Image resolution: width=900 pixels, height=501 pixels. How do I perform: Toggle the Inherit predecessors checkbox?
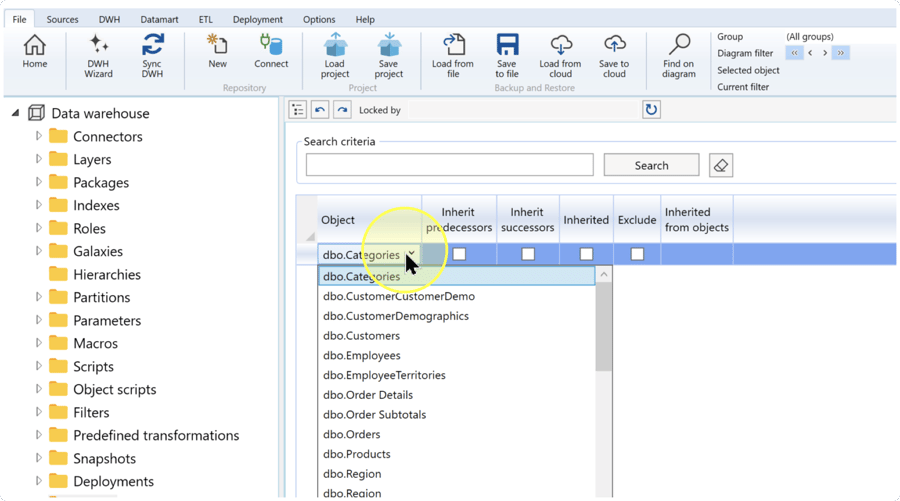pos(459,254)
